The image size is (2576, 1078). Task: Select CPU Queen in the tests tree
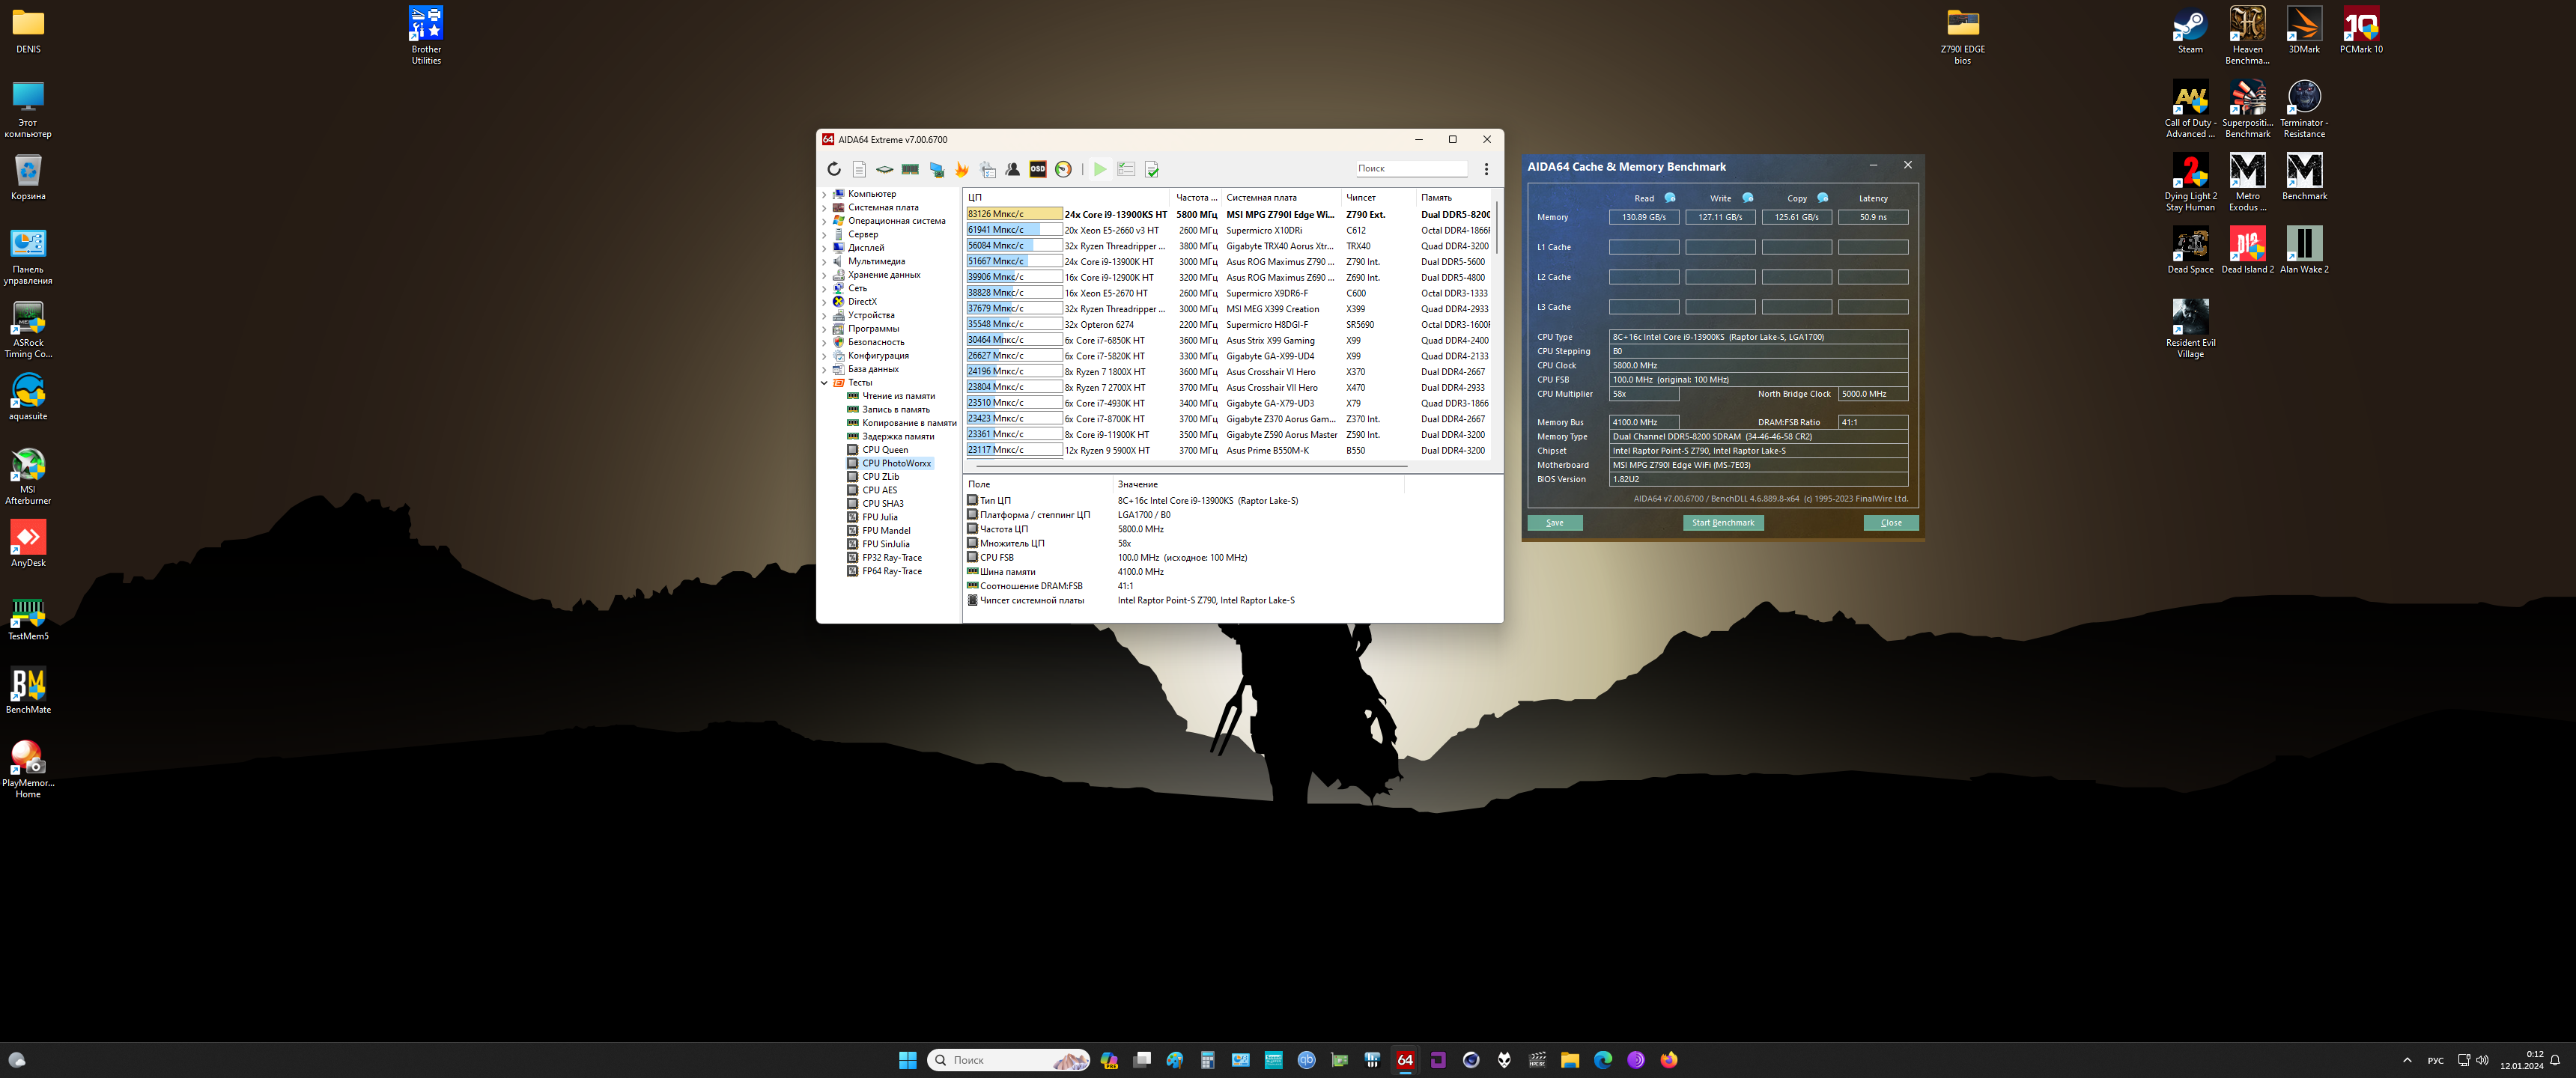884,450
